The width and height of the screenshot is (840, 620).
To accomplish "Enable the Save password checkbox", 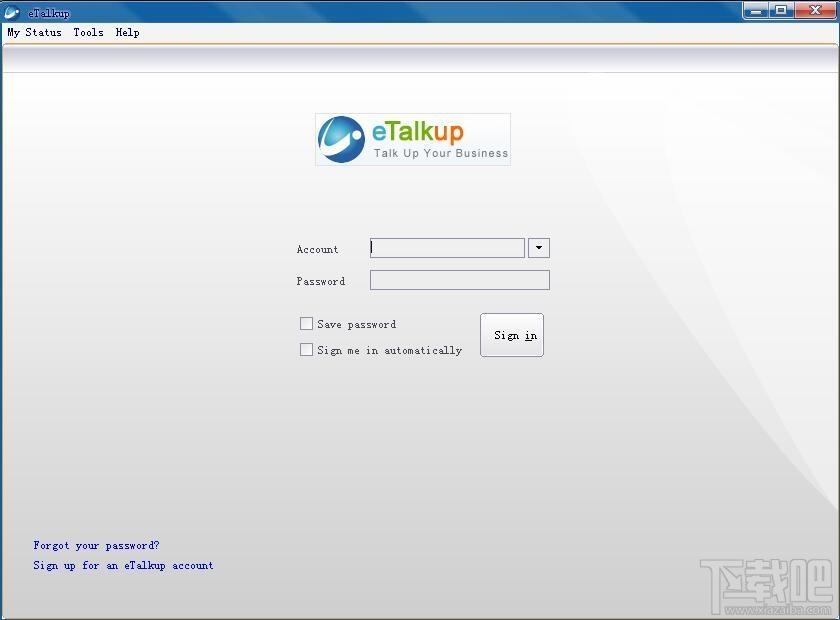I will (x=306, y=324).
